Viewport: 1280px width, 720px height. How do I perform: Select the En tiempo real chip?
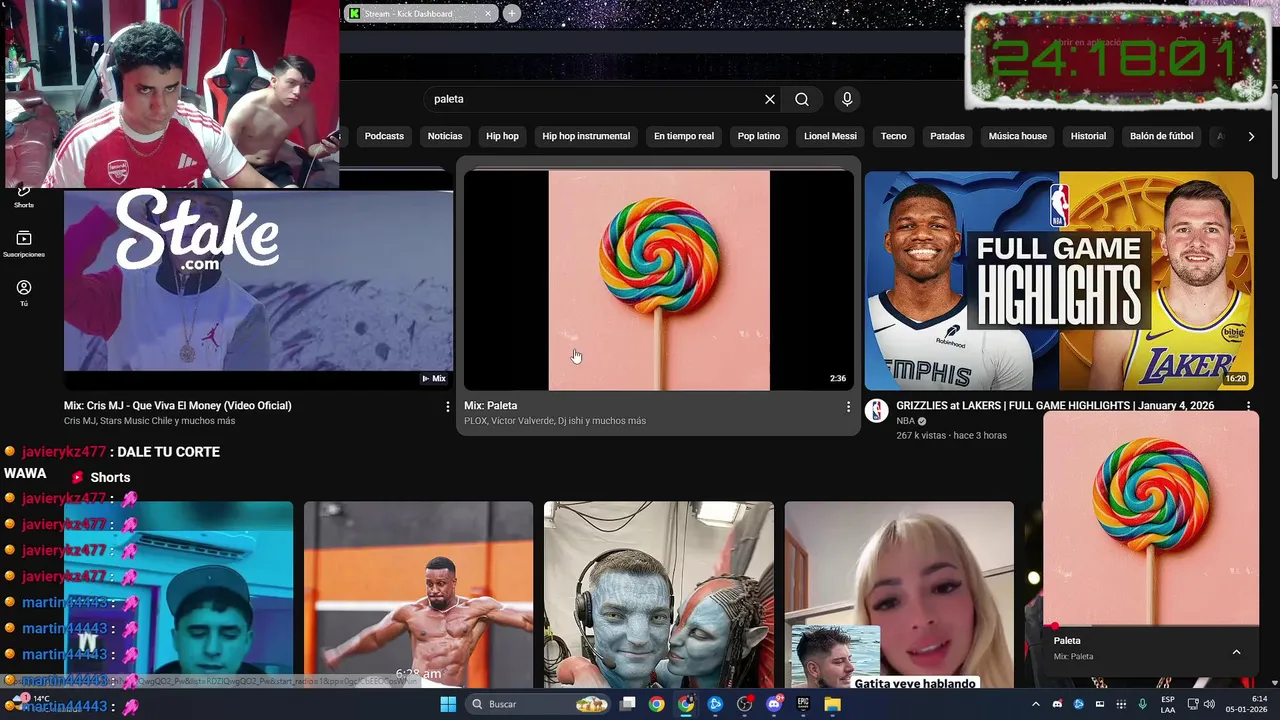[684, 136]
